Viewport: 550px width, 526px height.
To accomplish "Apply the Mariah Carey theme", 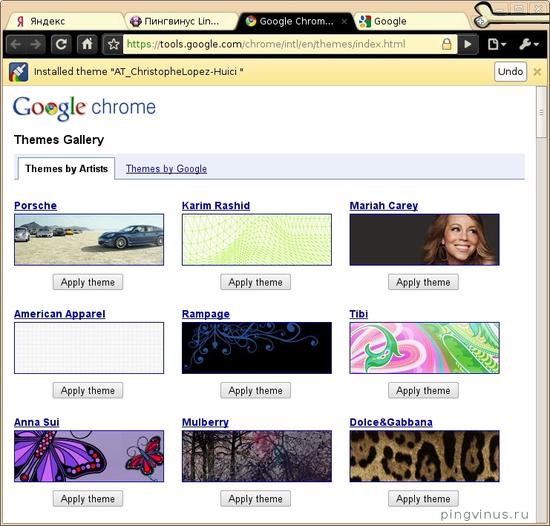I will pyautogui.click(x=423, y=282).
